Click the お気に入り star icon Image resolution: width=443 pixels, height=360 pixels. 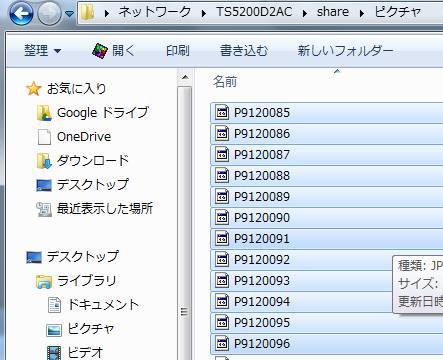coord(34,89)
